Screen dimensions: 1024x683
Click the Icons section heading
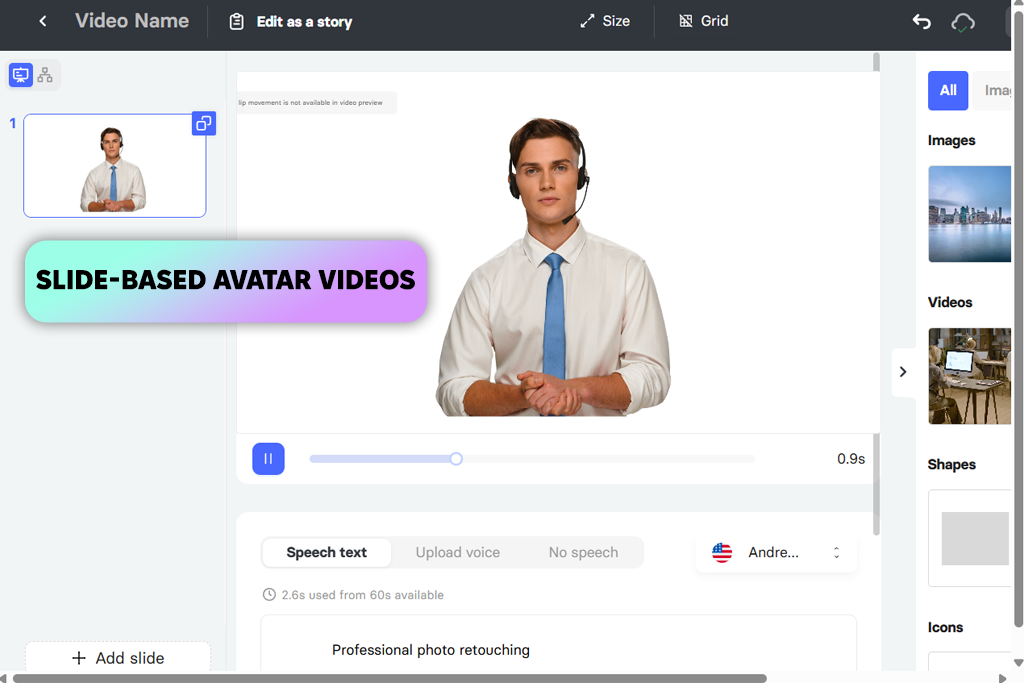pyautogui.click(x=945, y=627)
